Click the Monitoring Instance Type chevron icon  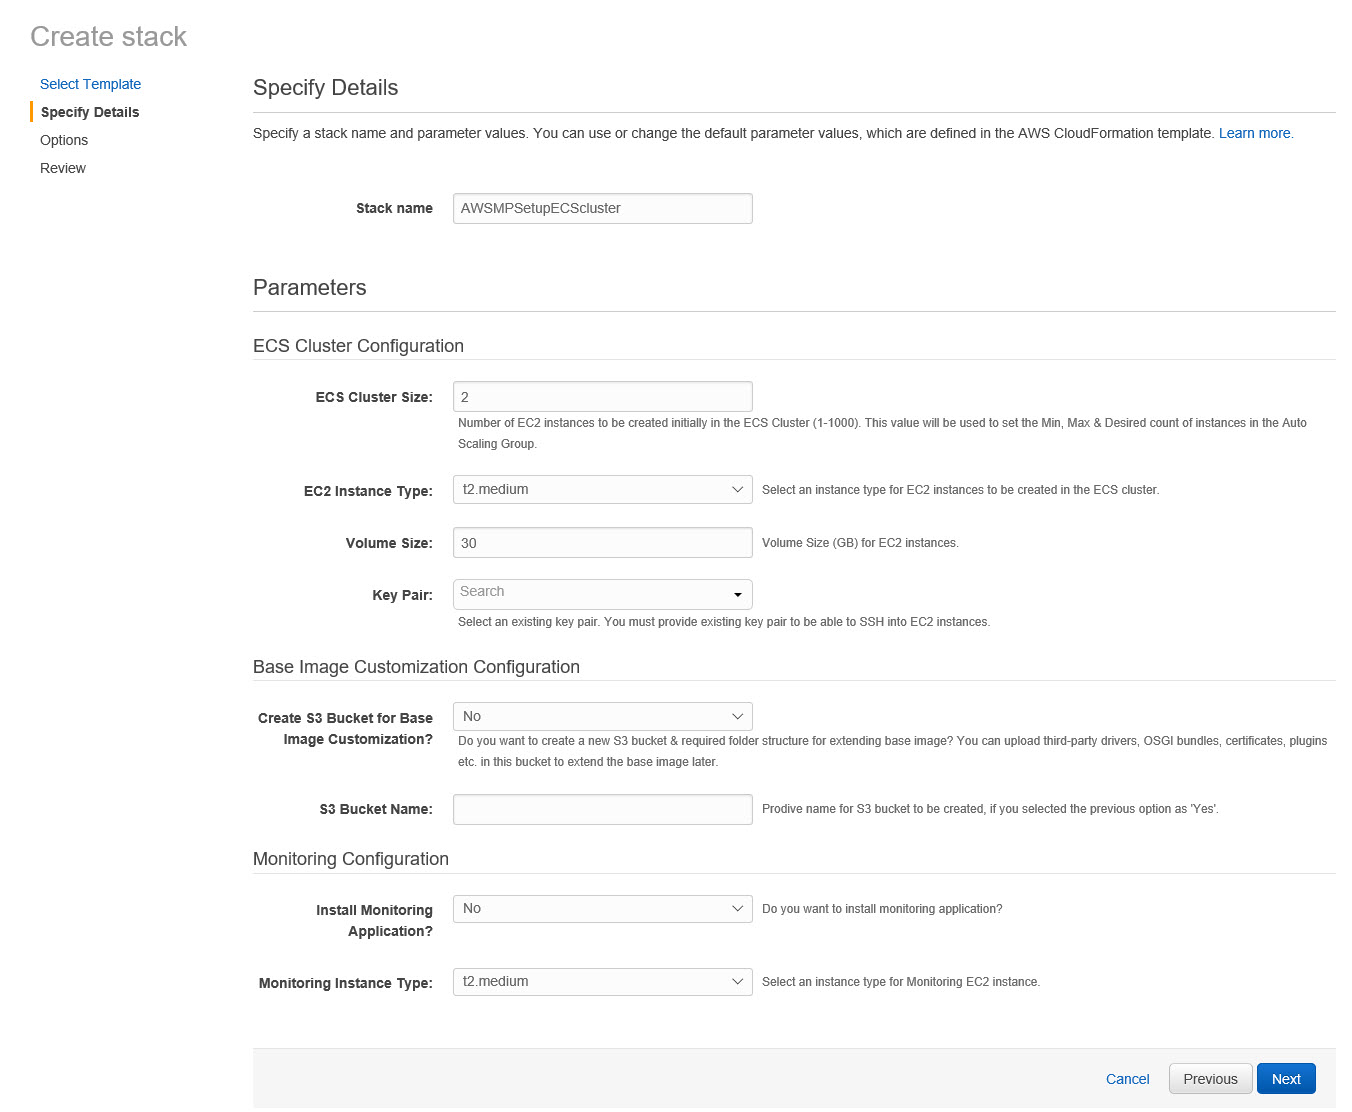[737, 982]
